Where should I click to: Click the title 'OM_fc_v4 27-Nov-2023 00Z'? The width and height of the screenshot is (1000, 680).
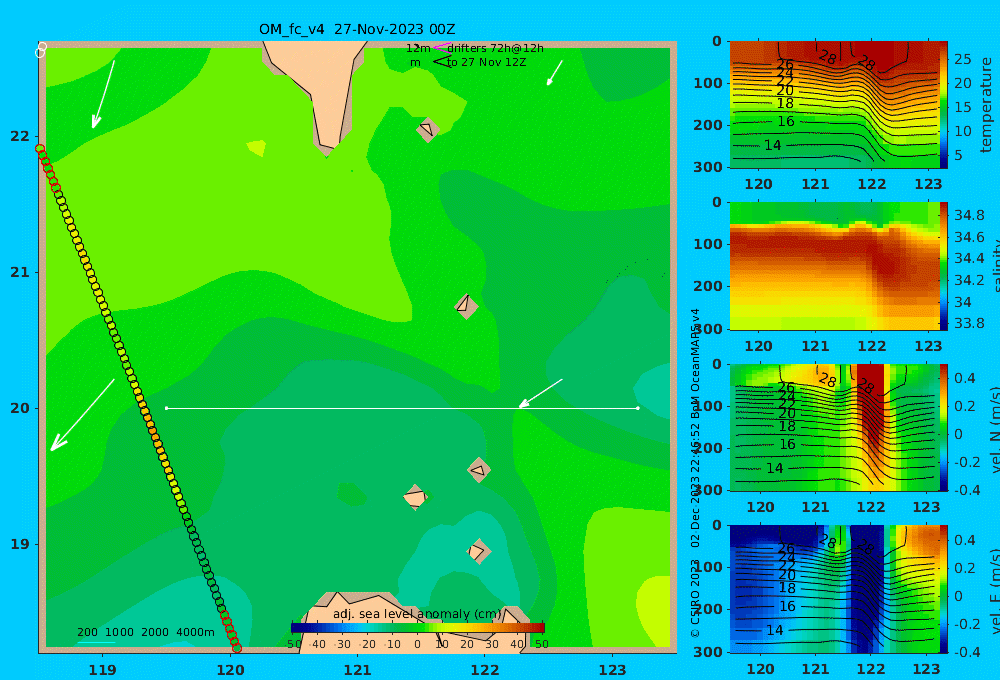point(357,29)
